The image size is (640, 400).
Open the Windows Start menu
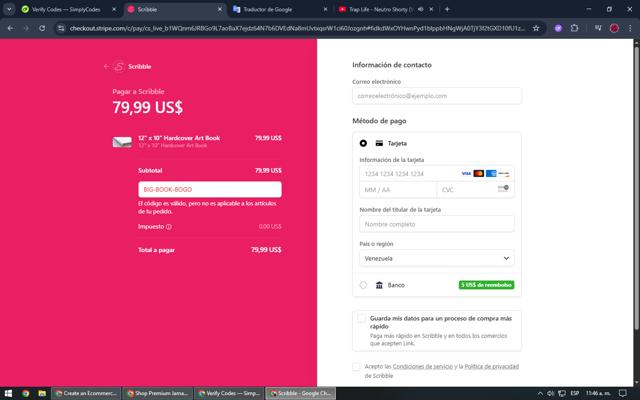point(8,393)
